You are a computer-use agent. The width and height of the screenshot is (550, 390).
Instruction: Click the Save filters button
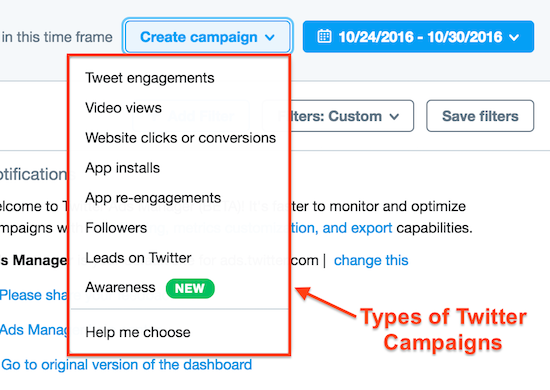pyautogui.click(x=480, y=116)
